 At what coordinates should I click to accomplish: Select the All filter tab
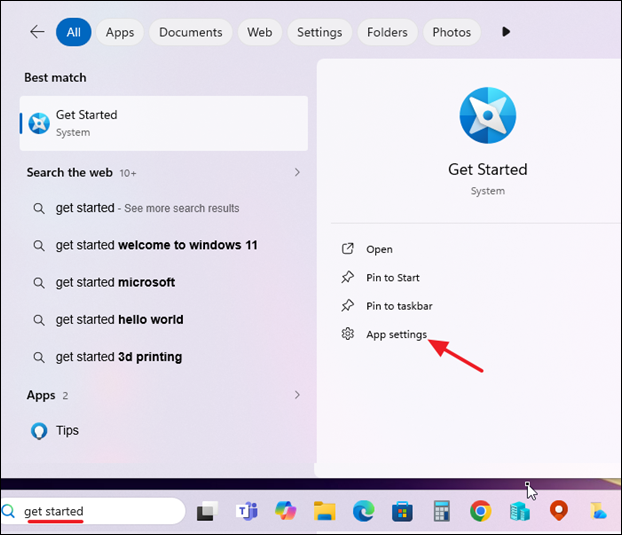pos(74,32)
